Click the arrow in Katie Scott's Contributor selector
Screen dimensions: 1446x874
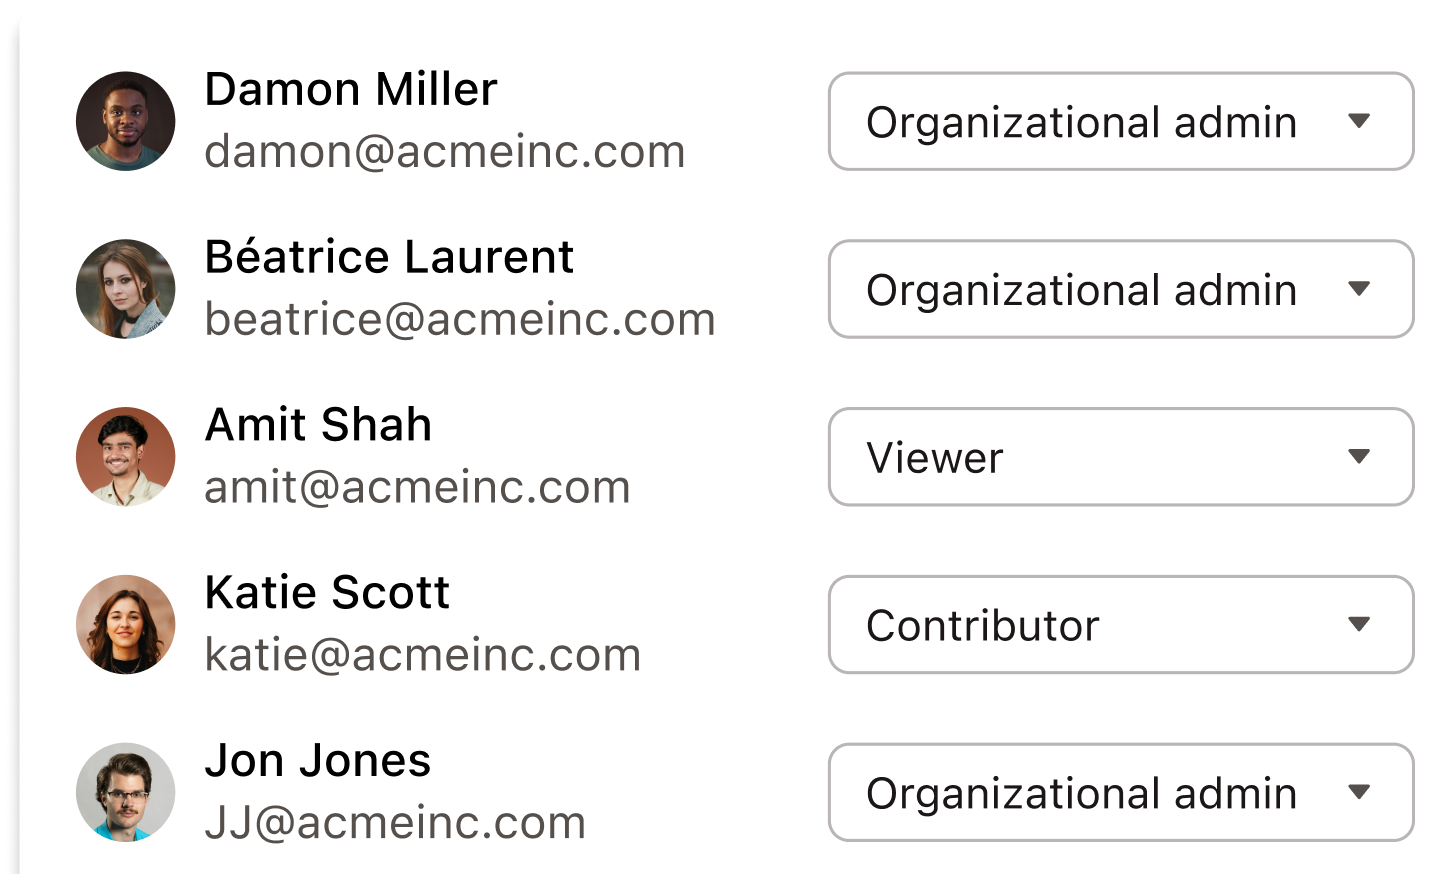click(1359, 625)
